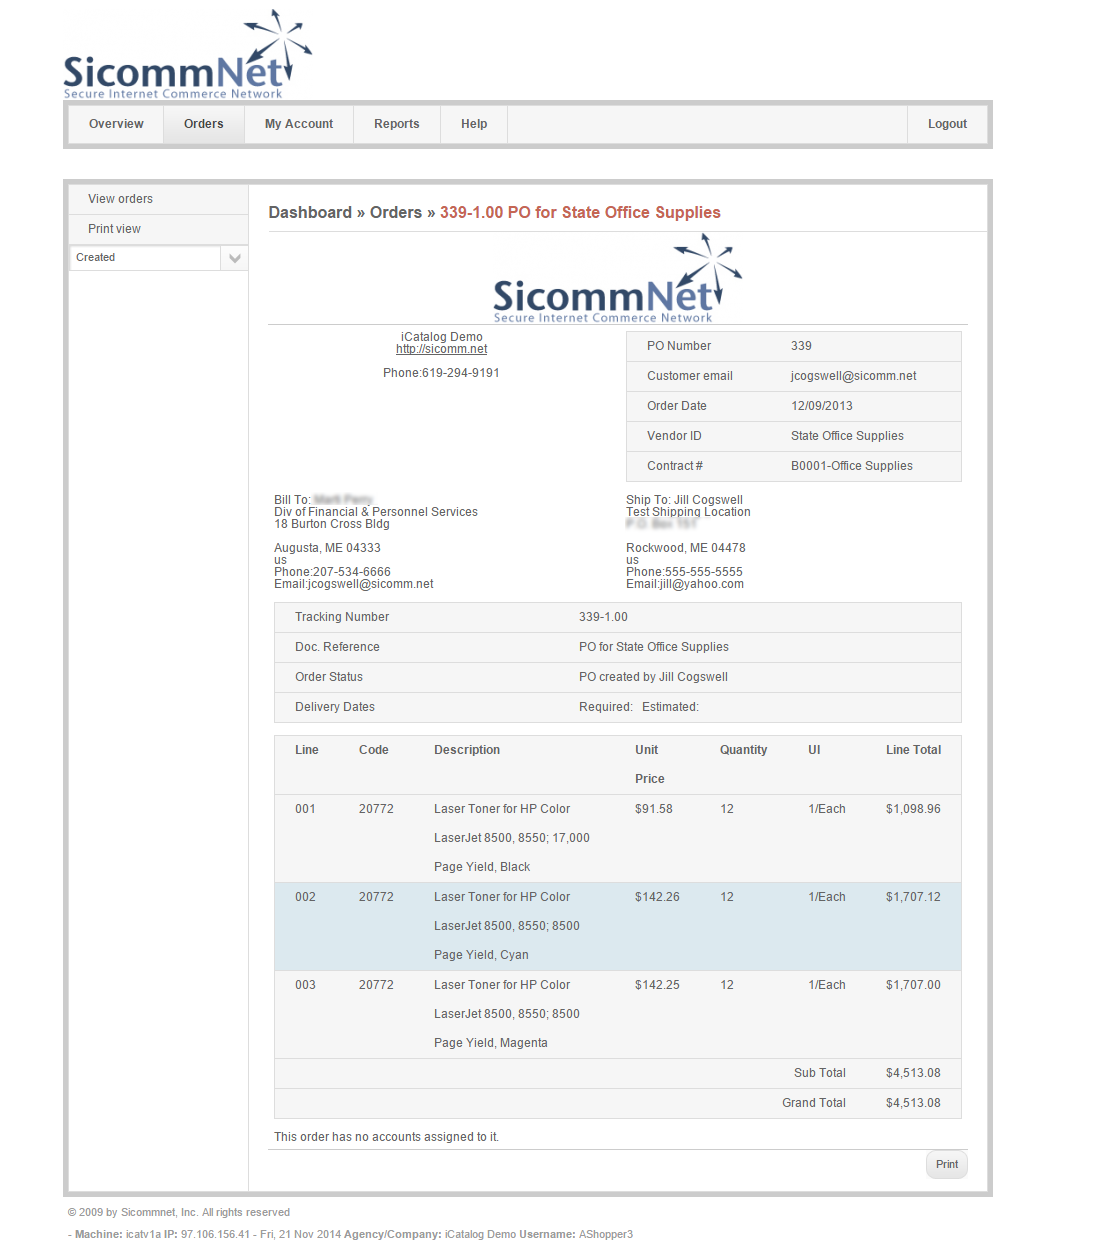1097x1258 pixels.
Task: Click Order Date 12/09/2013
Action: (822, 406)
